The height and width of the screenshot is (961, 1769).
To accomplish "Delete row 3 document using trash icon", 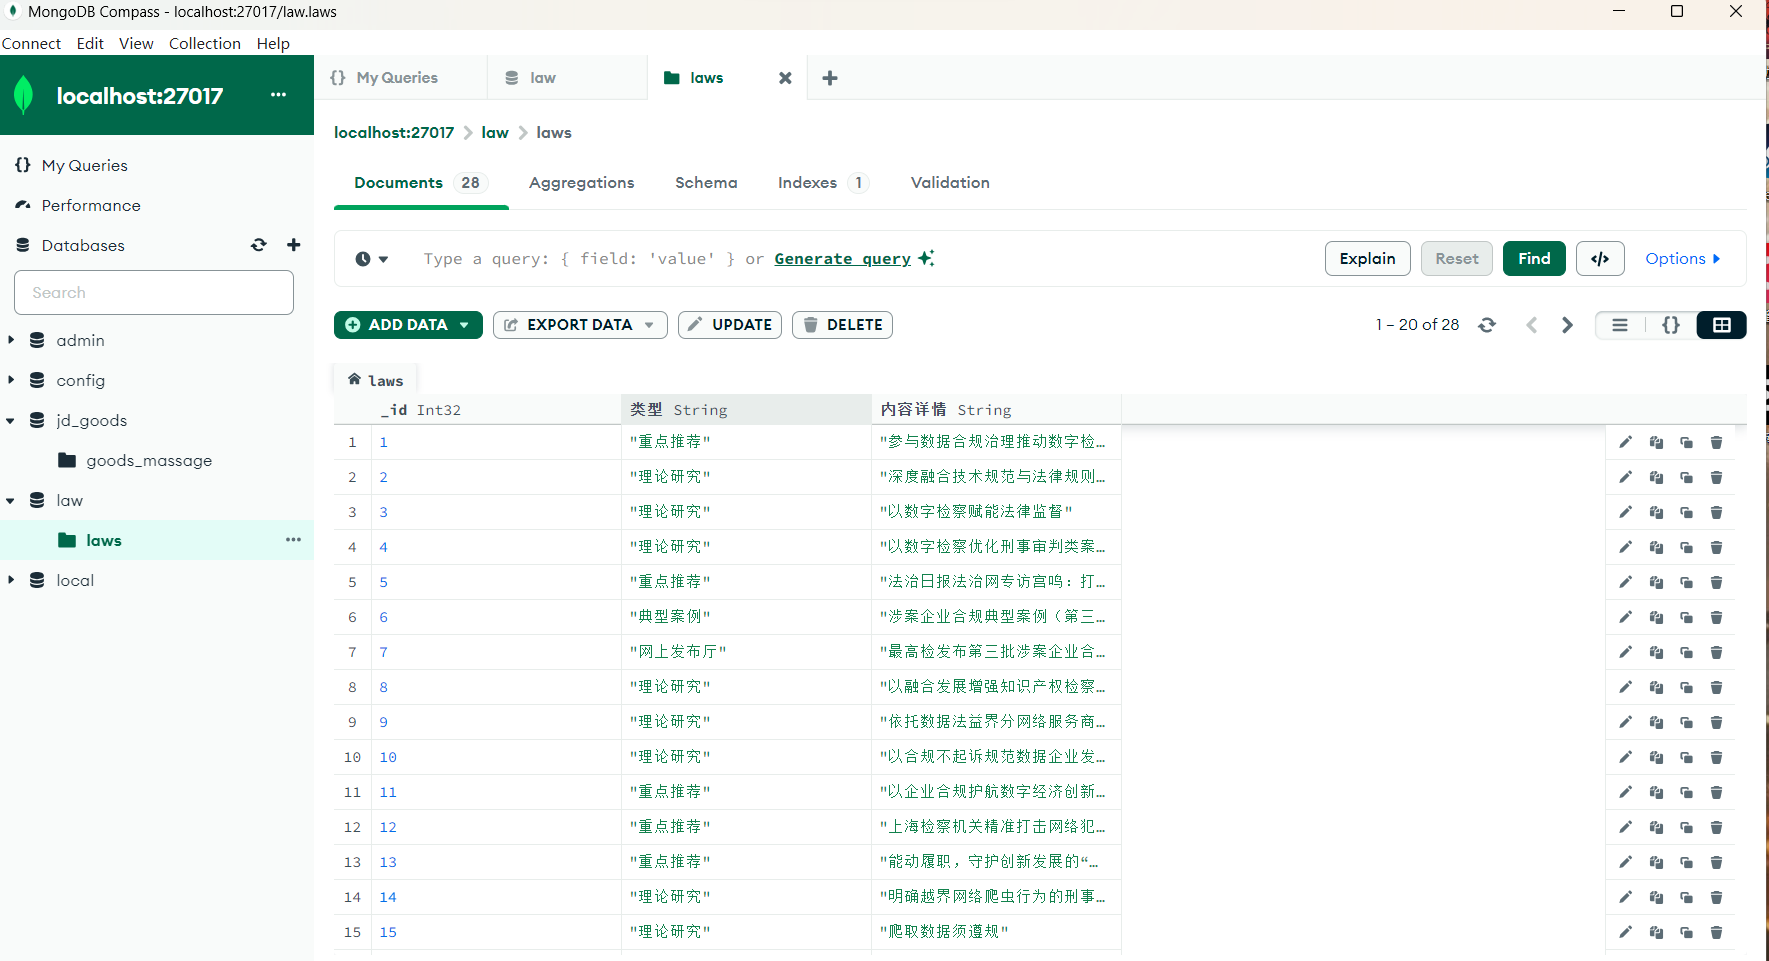I will point(1716,512).
